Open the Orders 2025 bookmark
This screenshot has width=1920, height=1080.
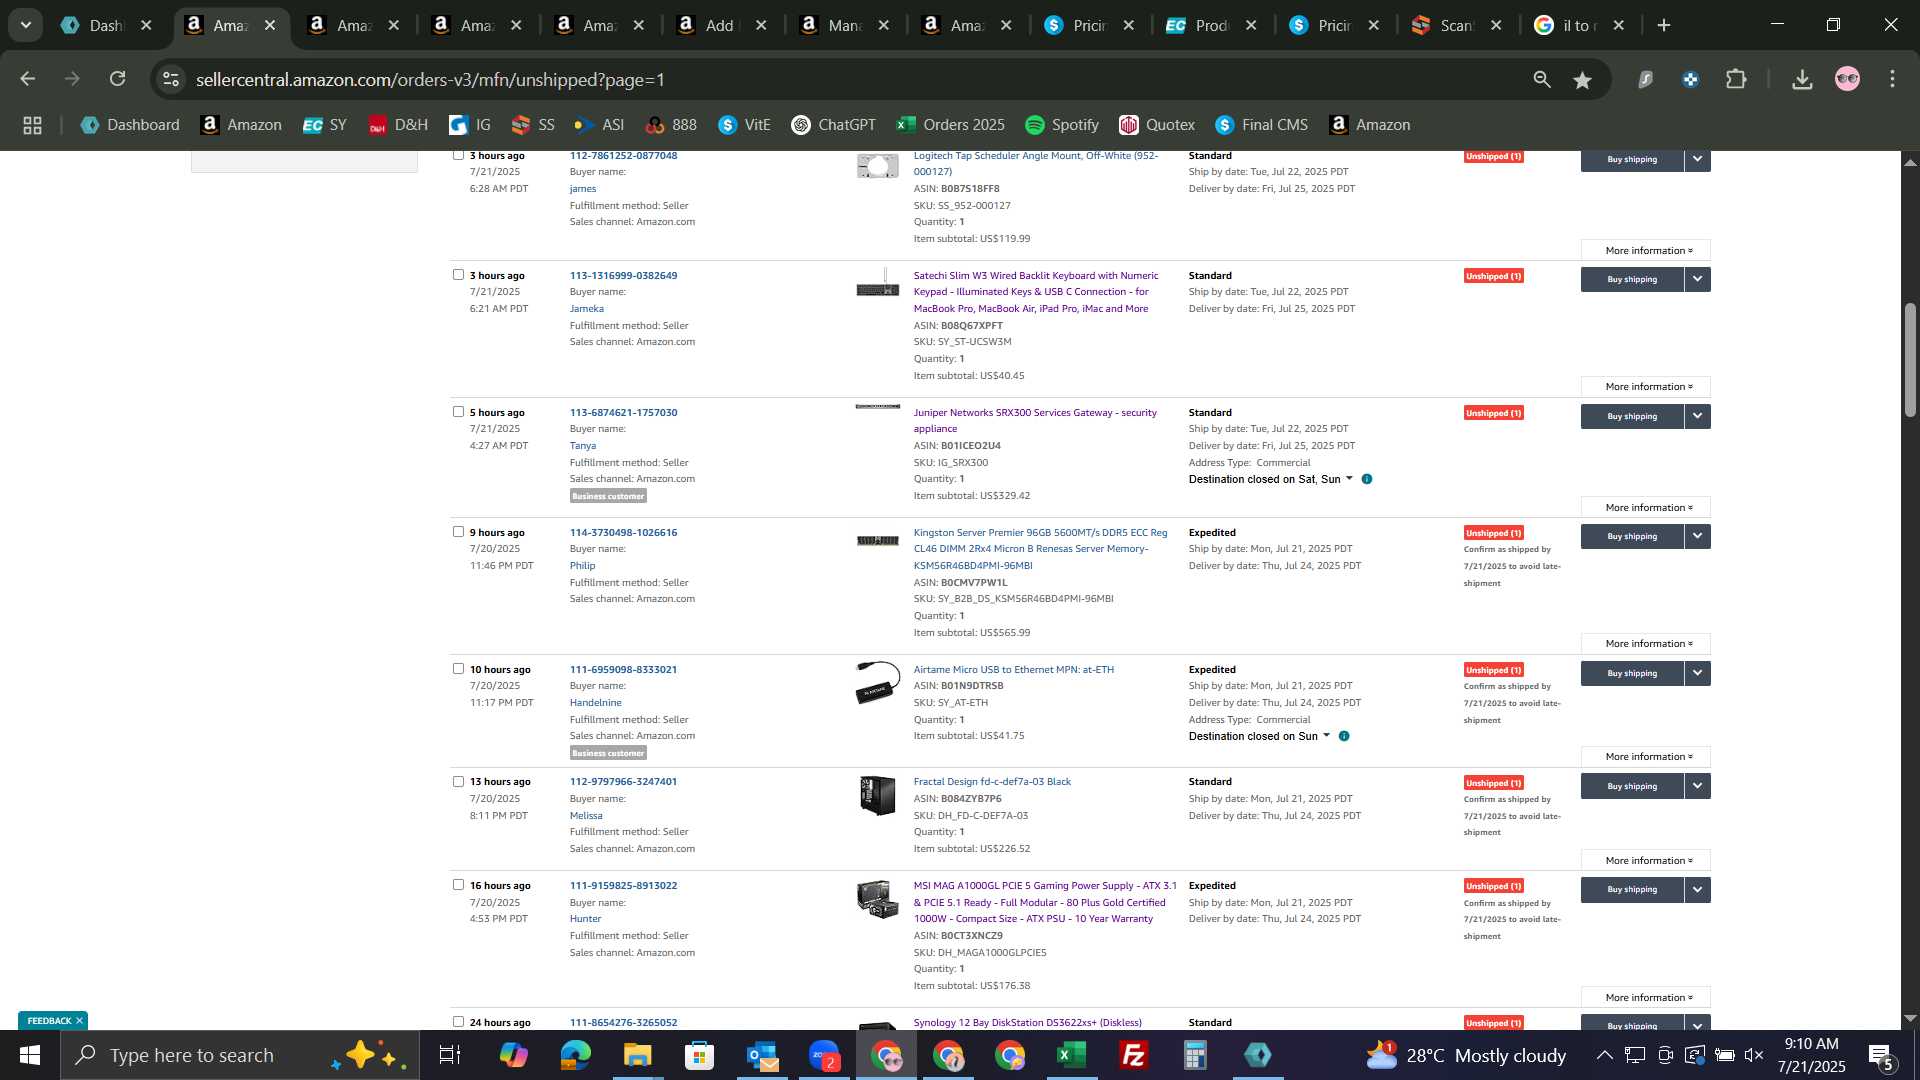pos(951,125)
